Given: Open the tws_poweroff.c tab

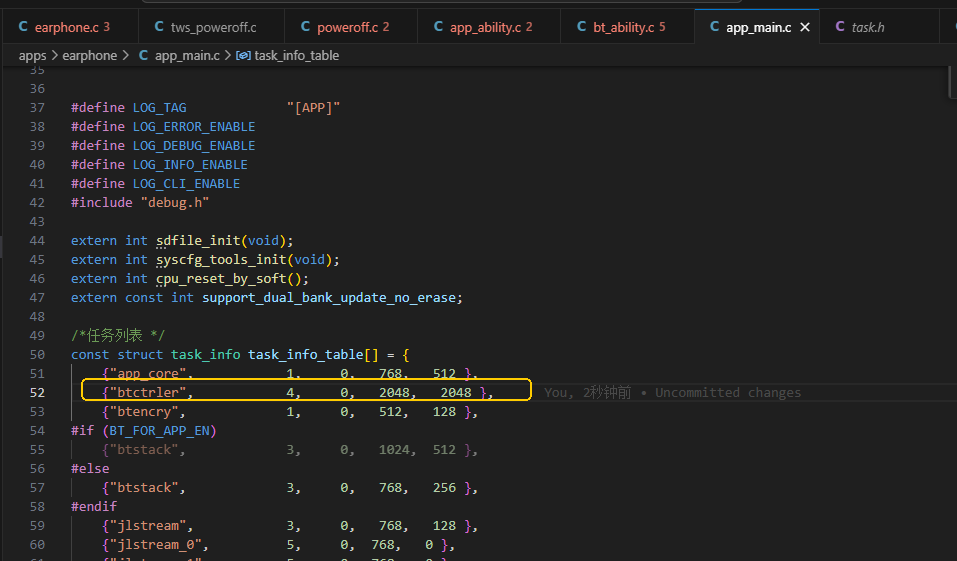Looking at the screenshot, I should [x=211, y=27].
